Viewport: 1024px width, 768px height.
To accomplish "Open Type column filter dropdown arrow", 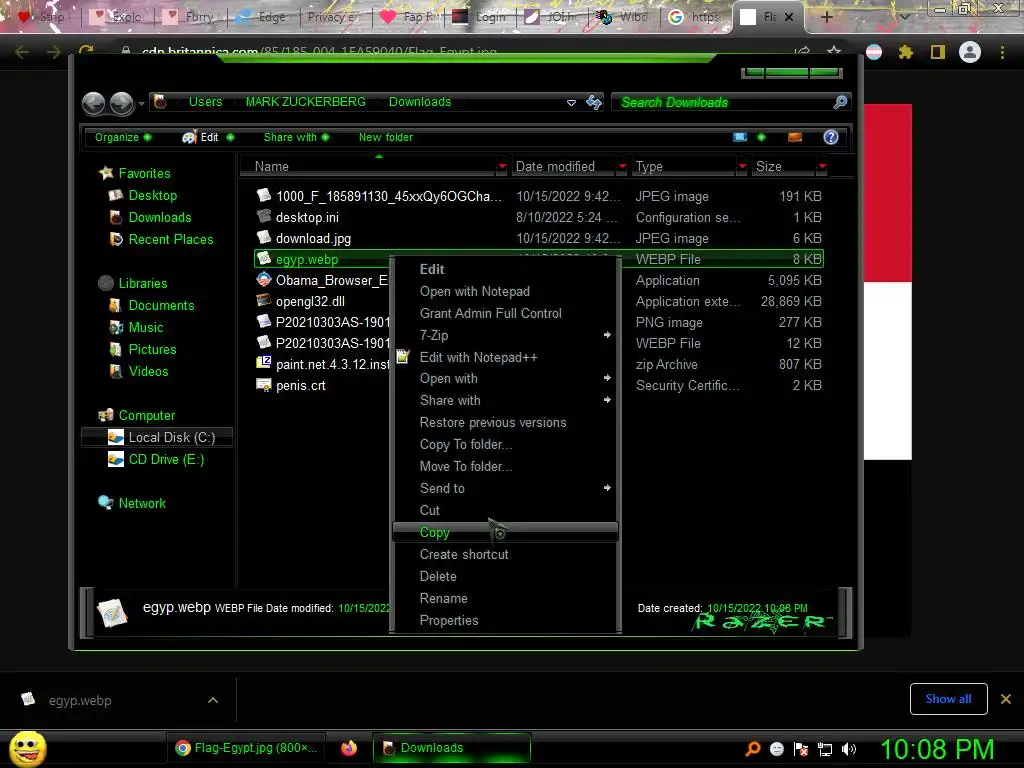I will (742, 167).
